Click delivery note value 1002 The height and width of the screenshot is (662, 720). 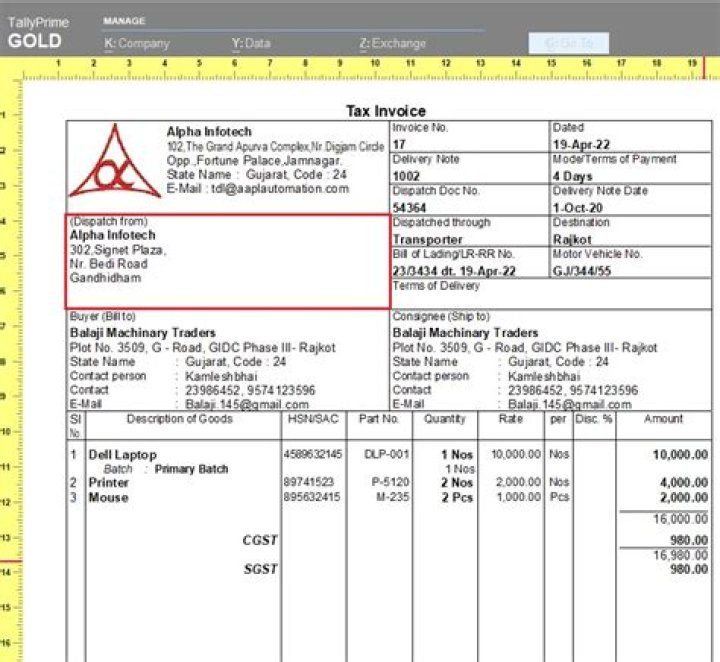[x=406, y=176]
